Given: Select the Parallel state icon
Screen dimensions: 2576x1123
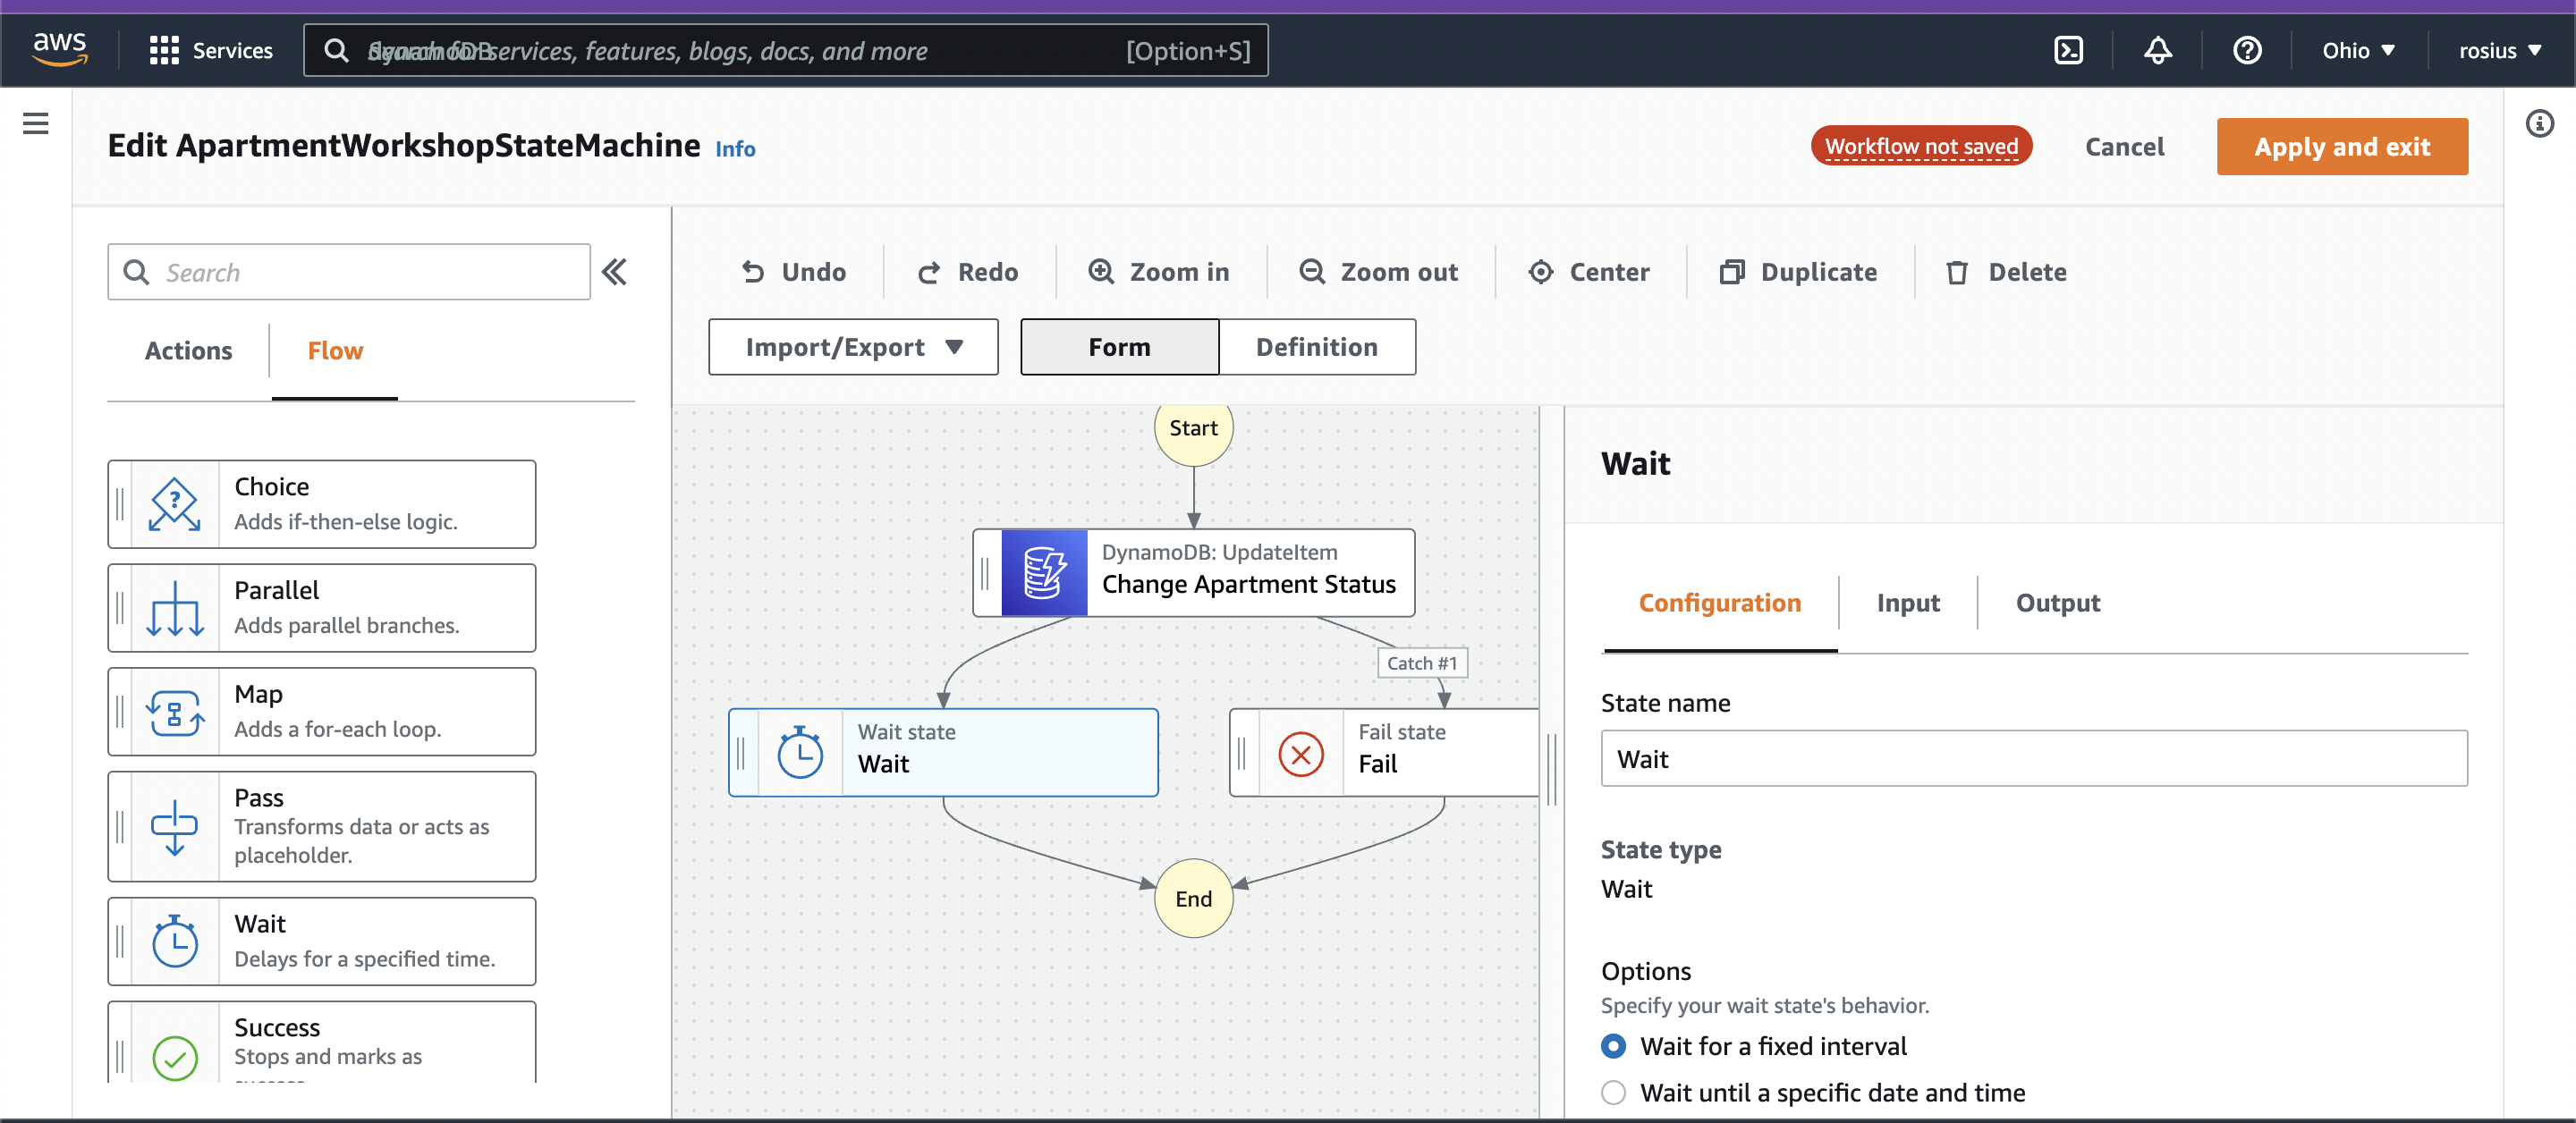Looking at the screenshot, I should pyautogui.click(x=175, y=608).
